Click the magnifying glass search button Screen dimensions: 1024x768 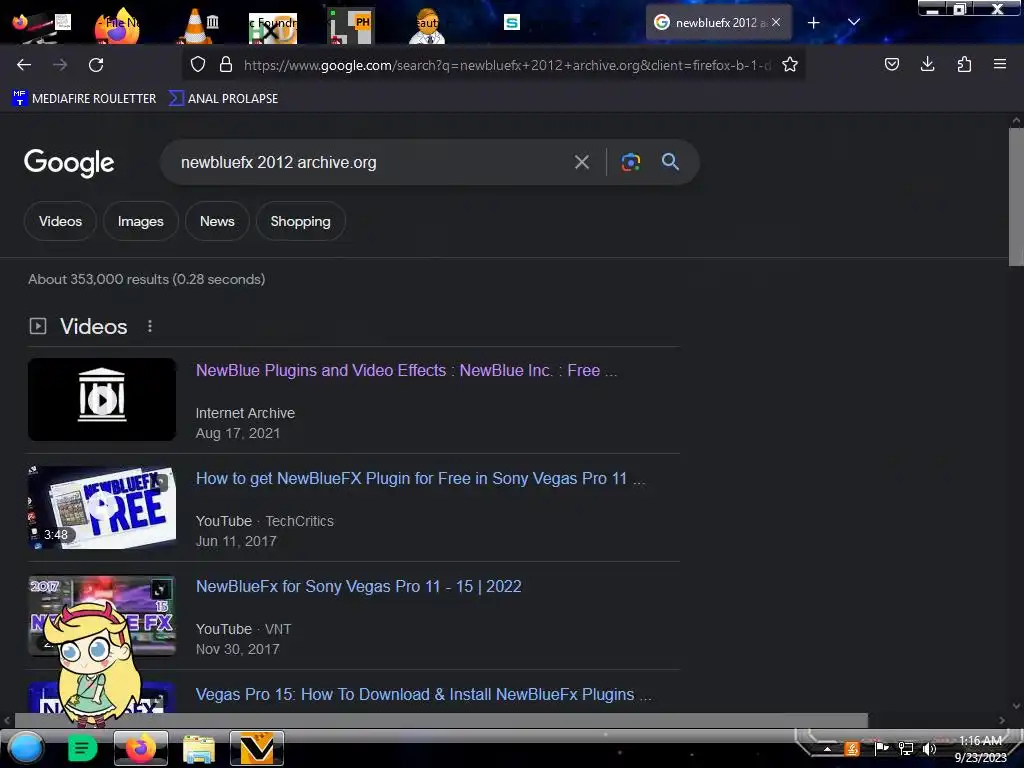(671, 162)
